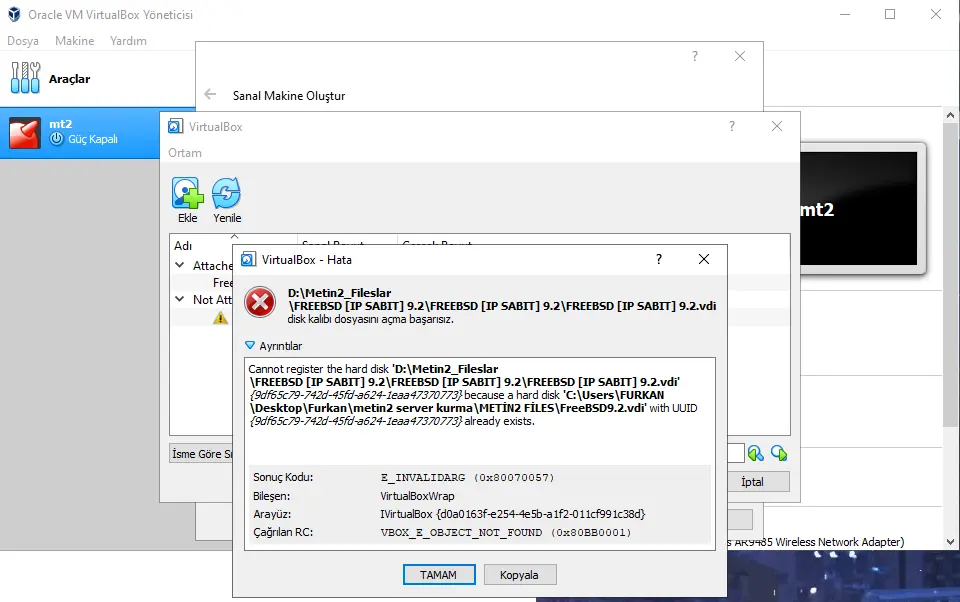Click scrollbar down arrow in main window
This screenshot has width=960, height=602.
(950, 541)
